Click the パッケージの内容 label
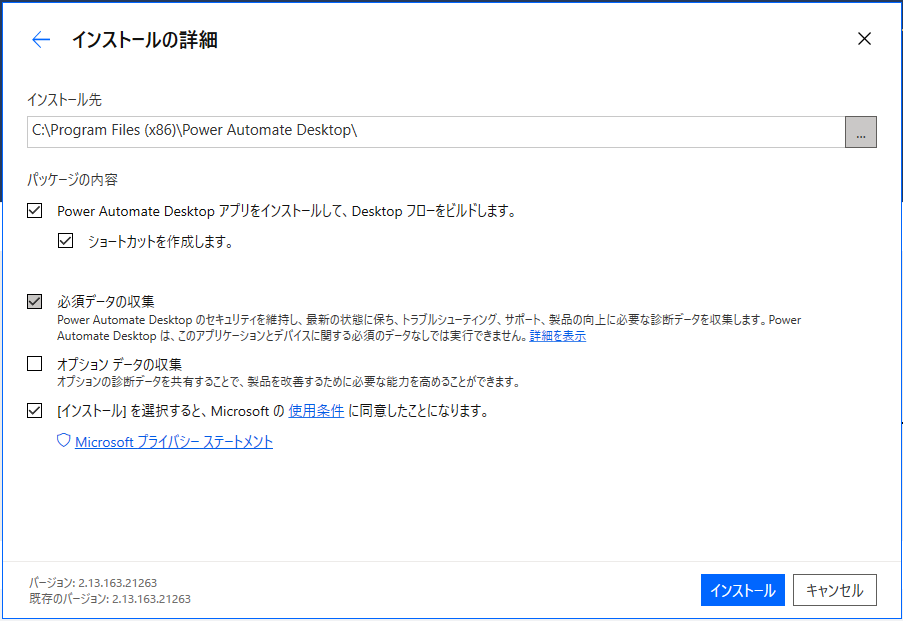903x621 pixels. (73, 180)
